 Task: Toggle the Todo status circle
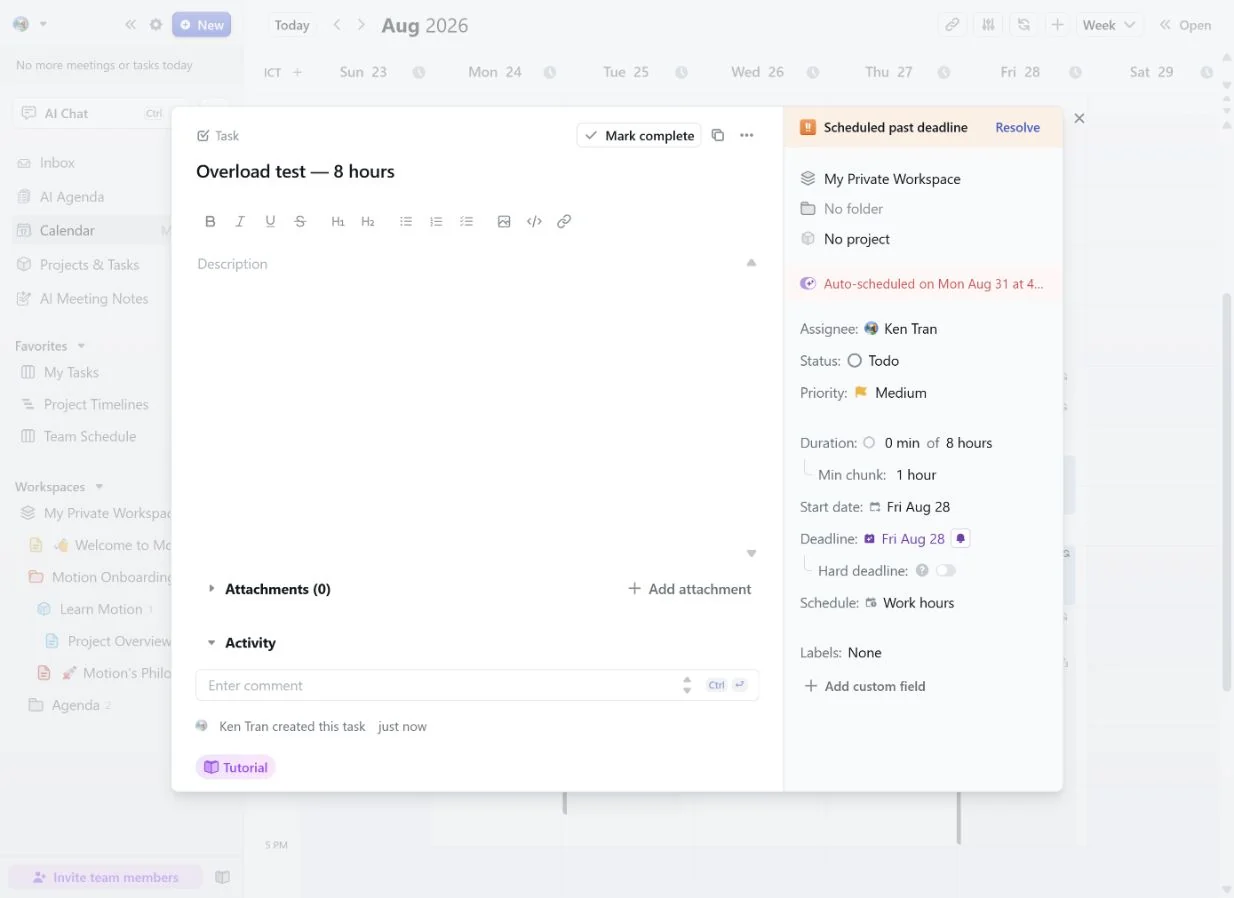854,360
